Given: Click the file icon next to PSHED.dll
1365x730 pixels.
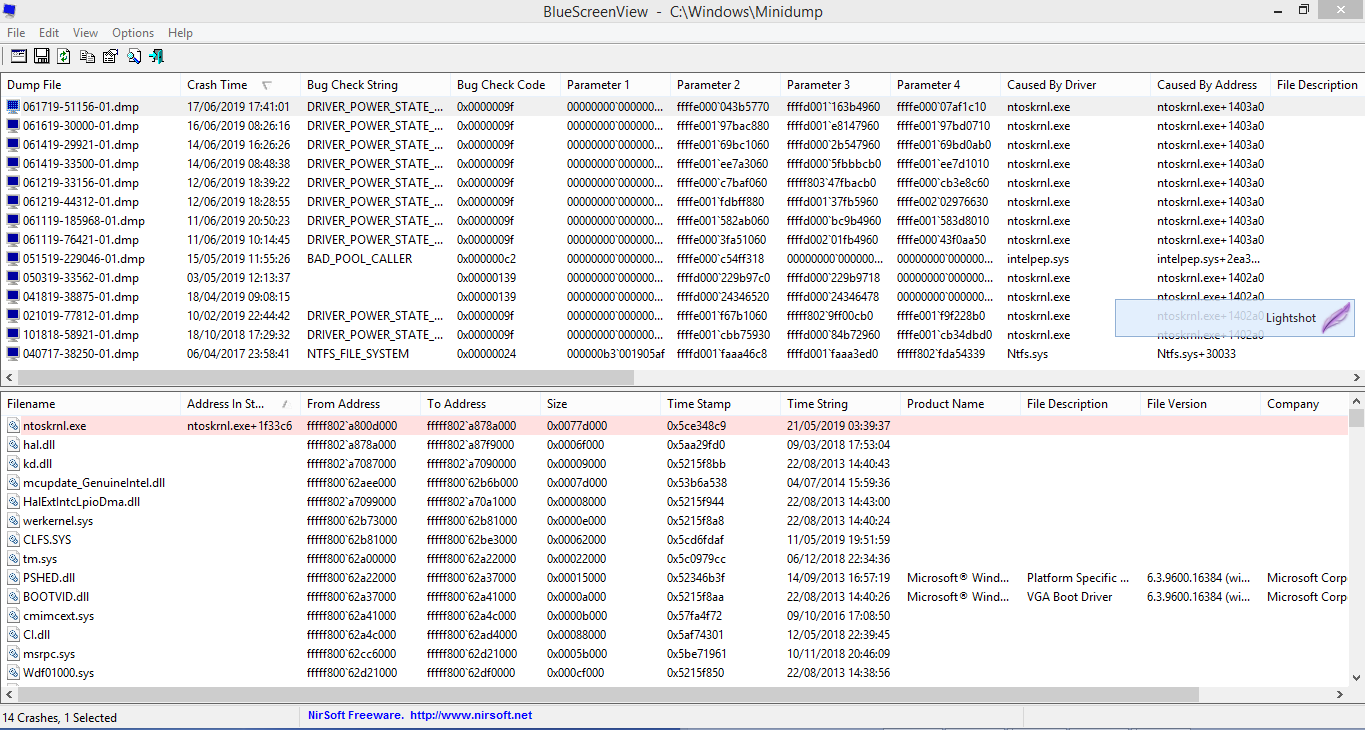Looking at the screenshot, I should pyautogui.click(x=13, y=578).
